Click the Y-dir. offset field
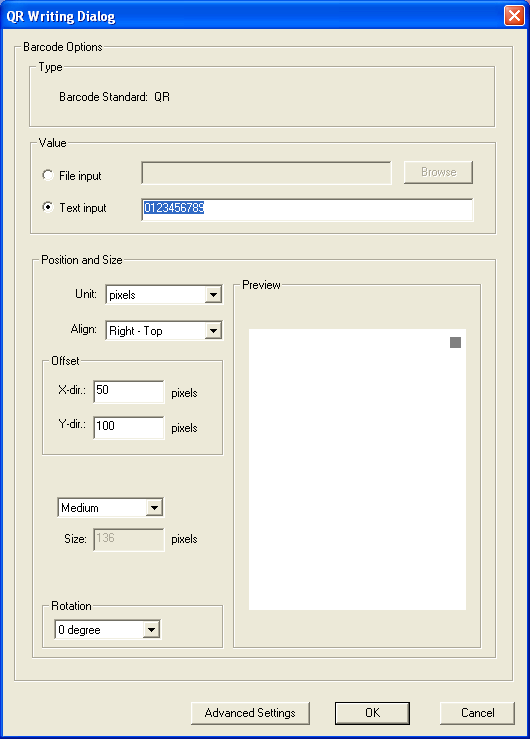530x739 pixels. click(x=129, y=427)
